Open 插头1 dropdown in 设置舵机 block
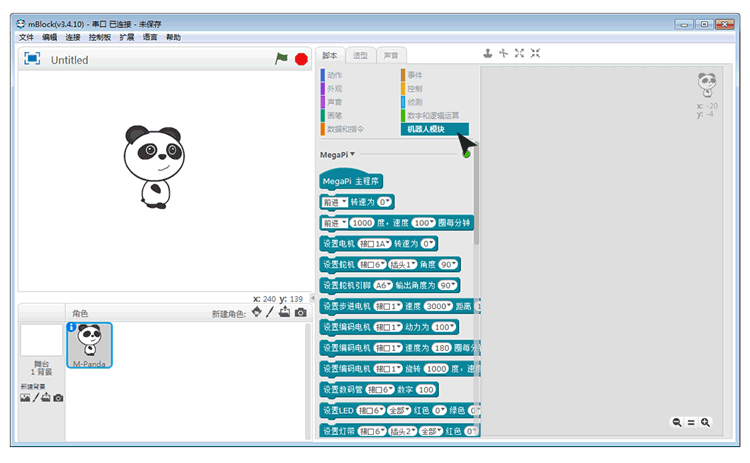The width and height of the screenshot is (750, 463). click(402, 265)
